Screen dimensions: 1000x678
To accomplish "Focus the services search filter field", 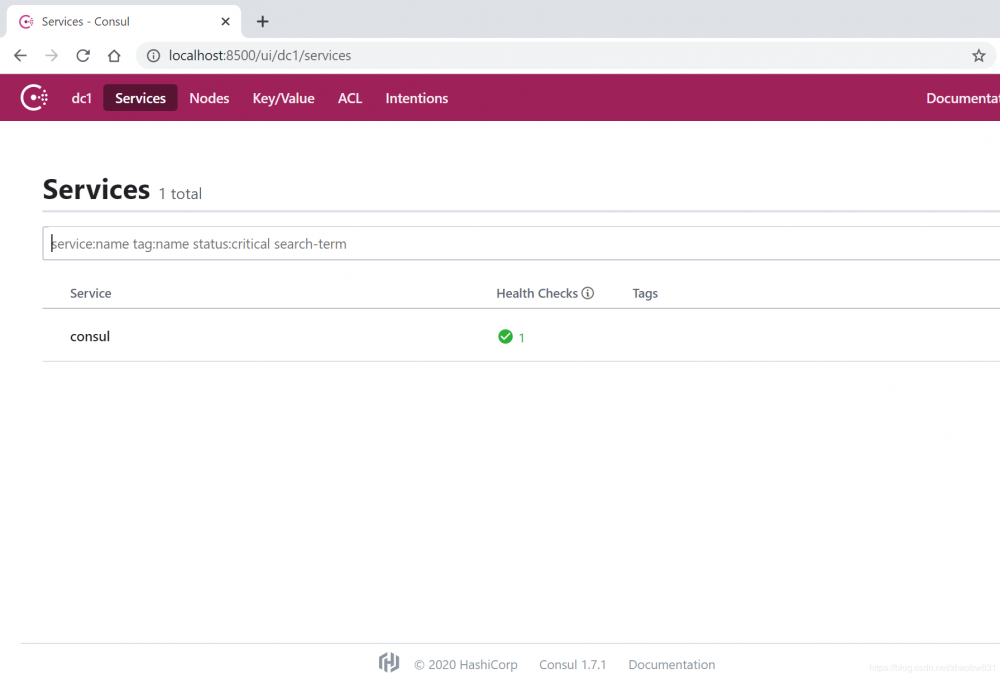I will coord(521,243).
